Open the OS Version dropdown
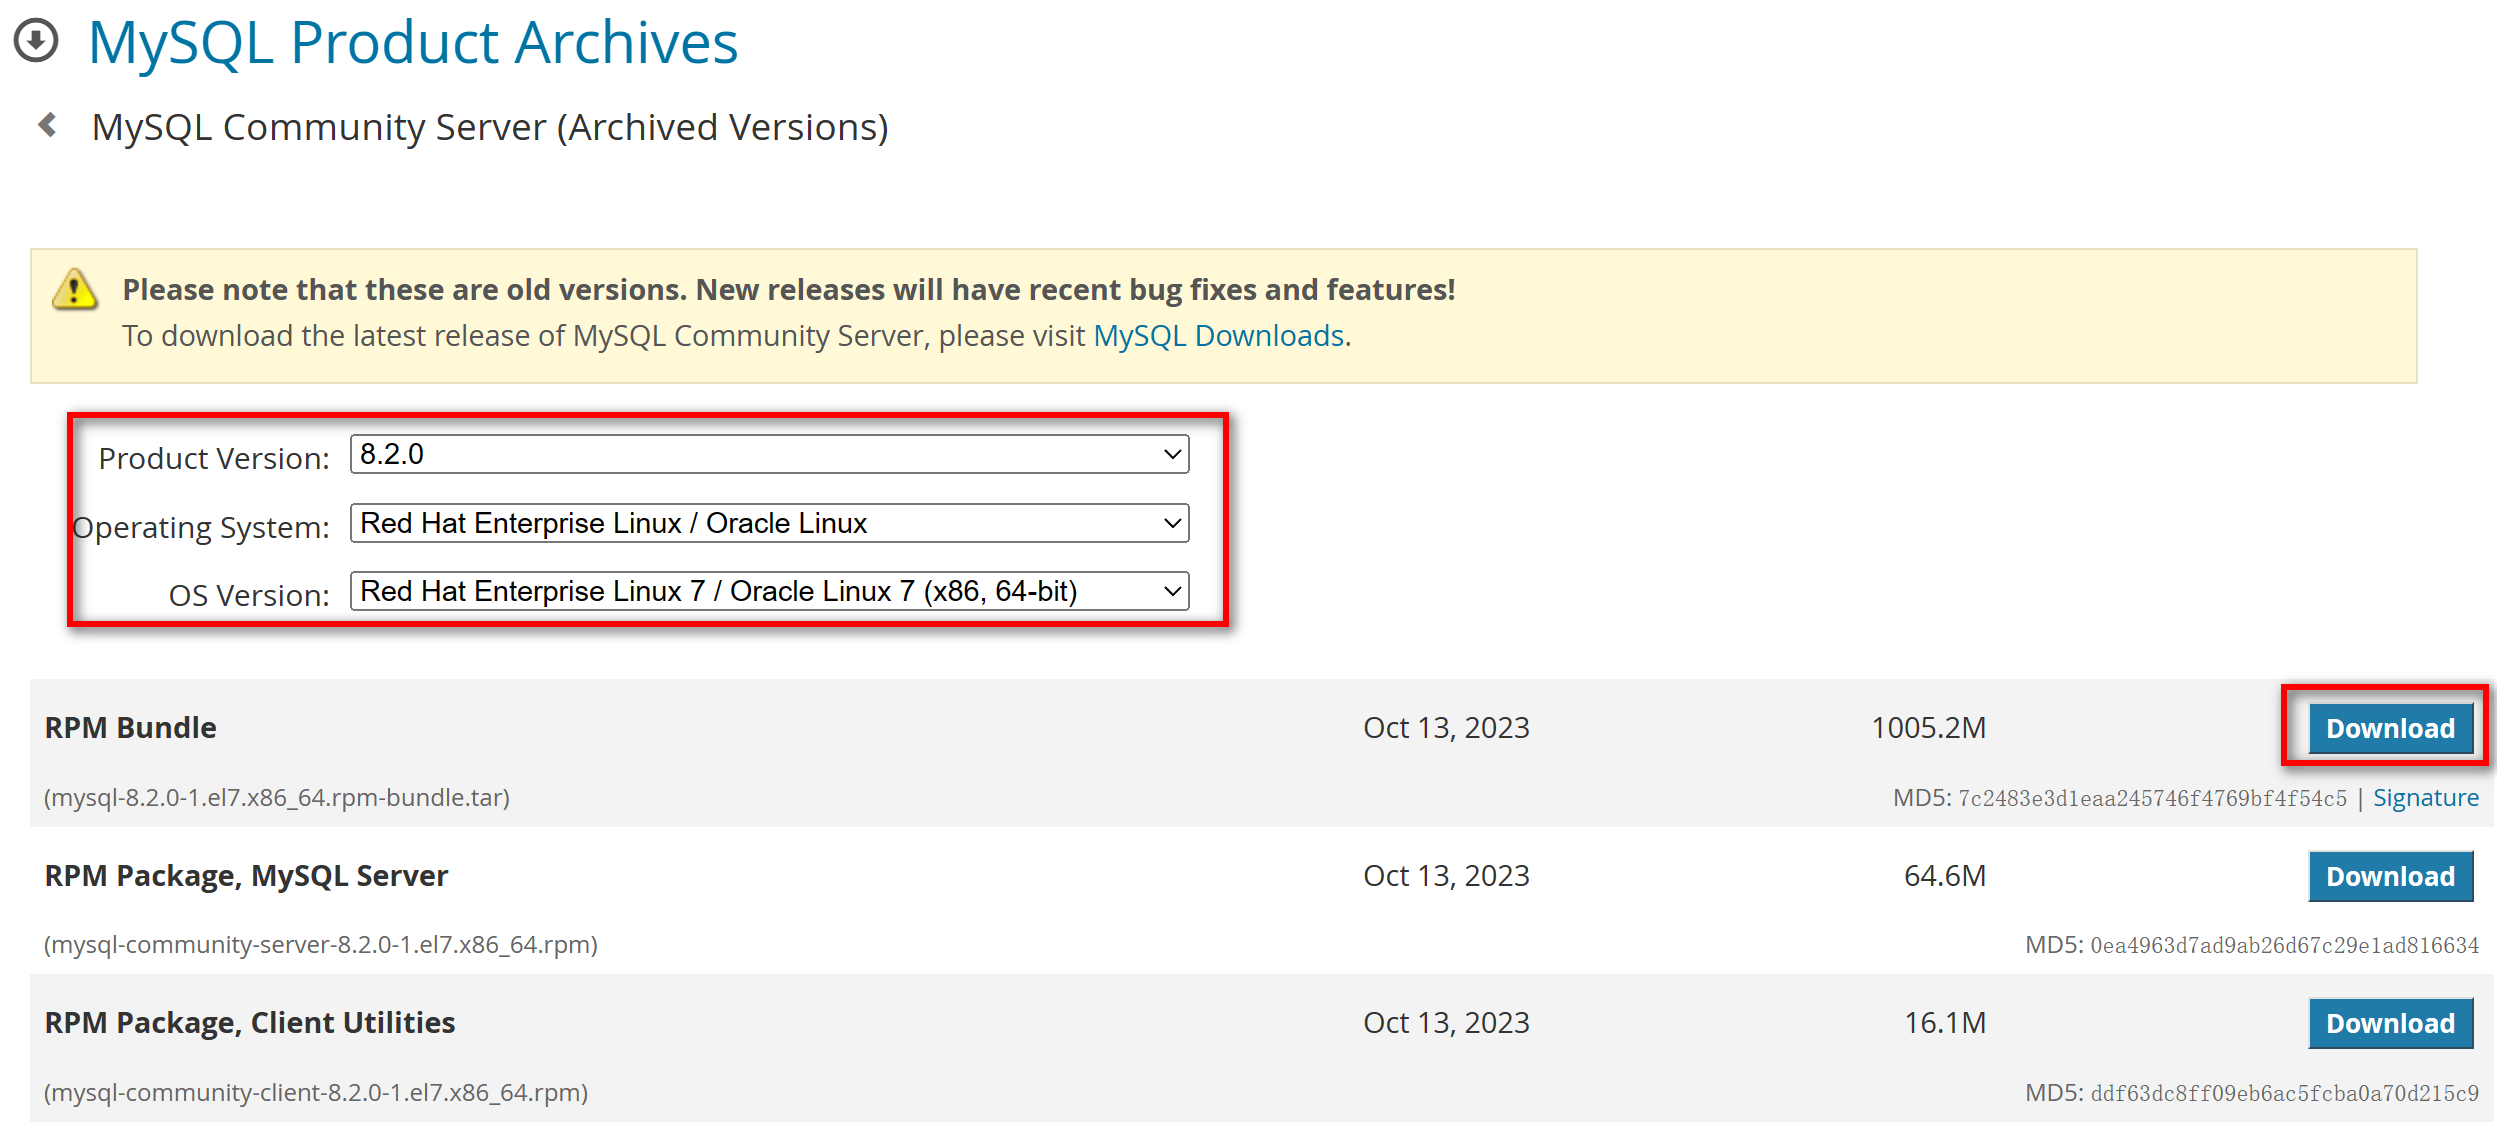 pos(769,591)
